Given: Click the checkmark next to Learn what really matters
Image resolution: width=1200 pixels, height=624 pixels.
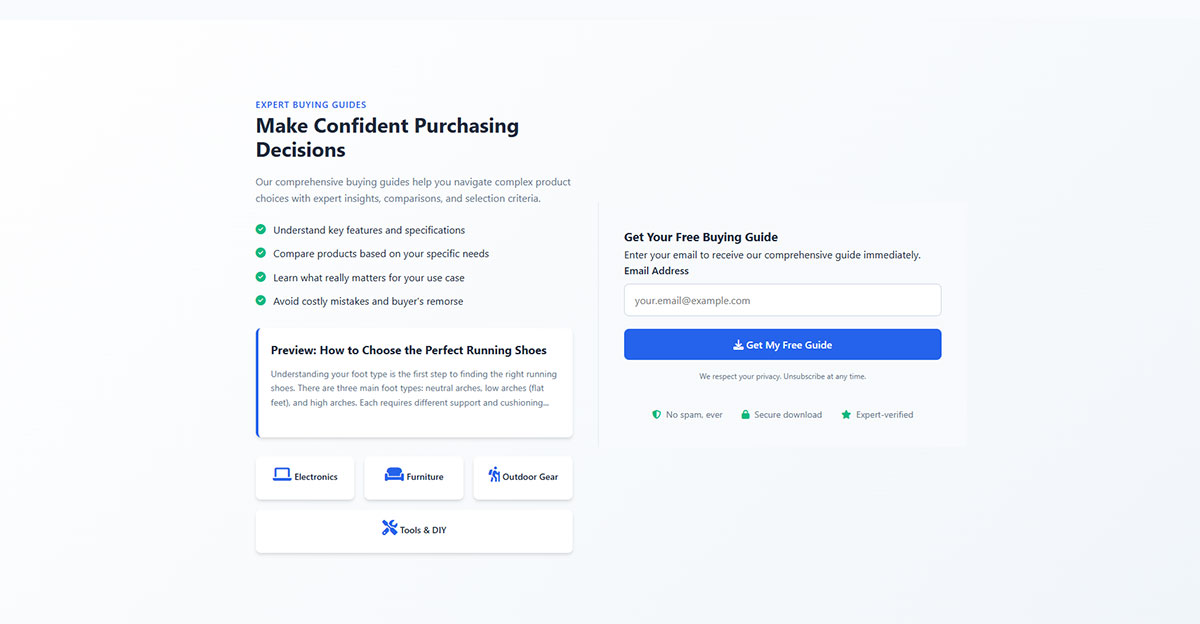Looking at the screenshot, I should tap(261, 277).
